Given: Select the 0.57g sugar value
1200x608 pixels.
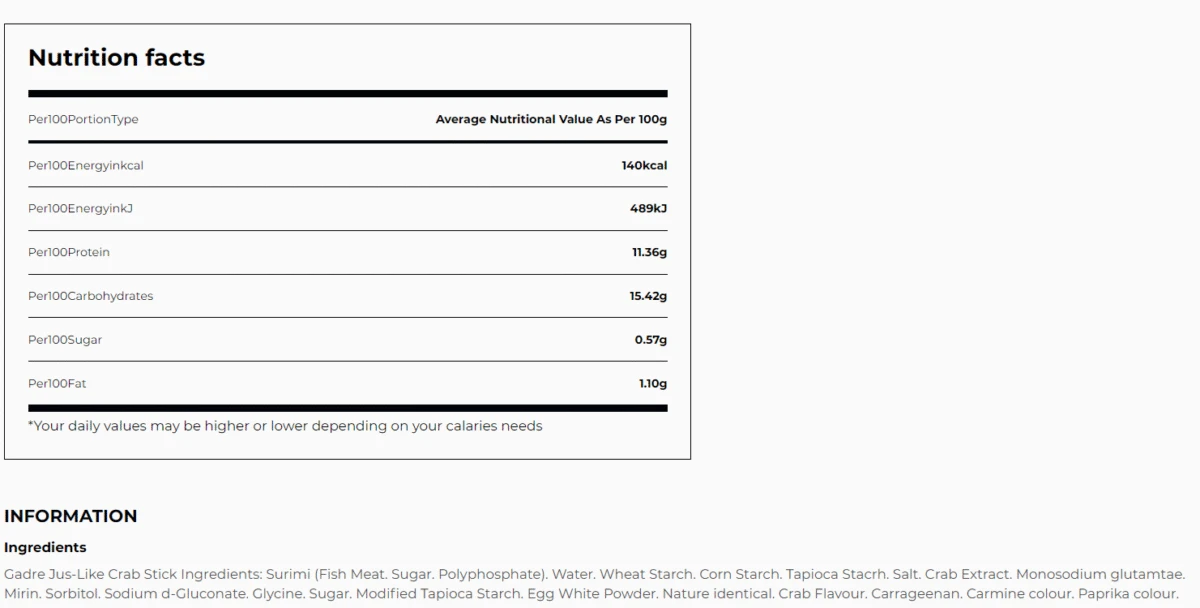Looking at the screenshot, I should point(650,340).
